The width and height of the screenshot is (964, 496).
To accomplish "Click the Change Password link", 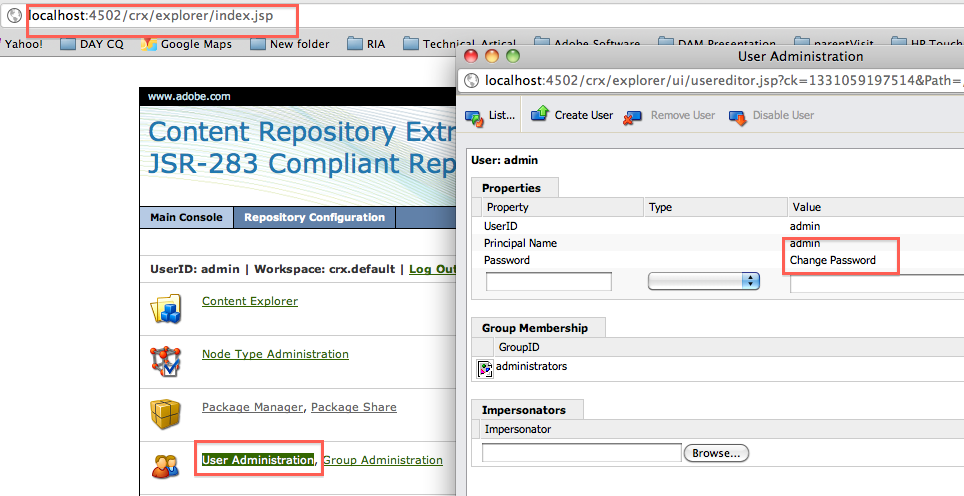I will [832, 260].
